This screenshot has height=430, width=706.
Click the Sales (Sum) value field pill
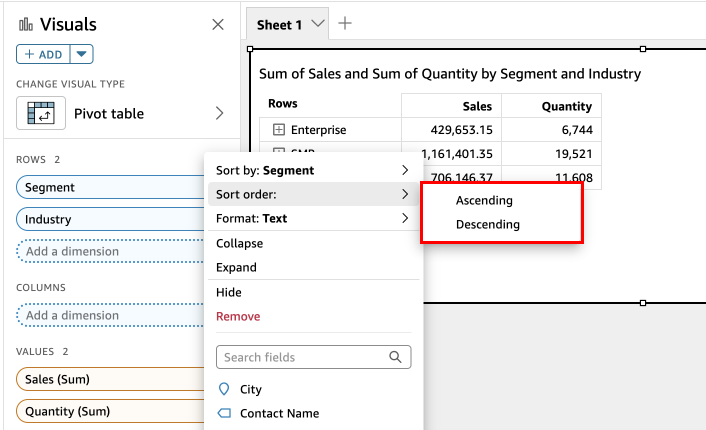pos(110,379)
